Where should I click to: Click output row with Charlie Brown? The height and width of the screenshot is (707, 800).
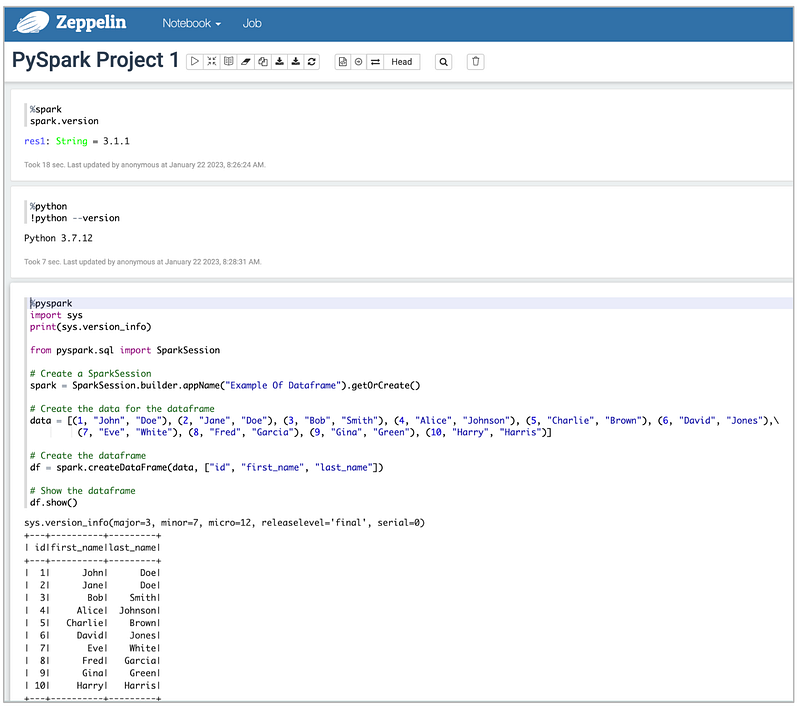(92, 623)
